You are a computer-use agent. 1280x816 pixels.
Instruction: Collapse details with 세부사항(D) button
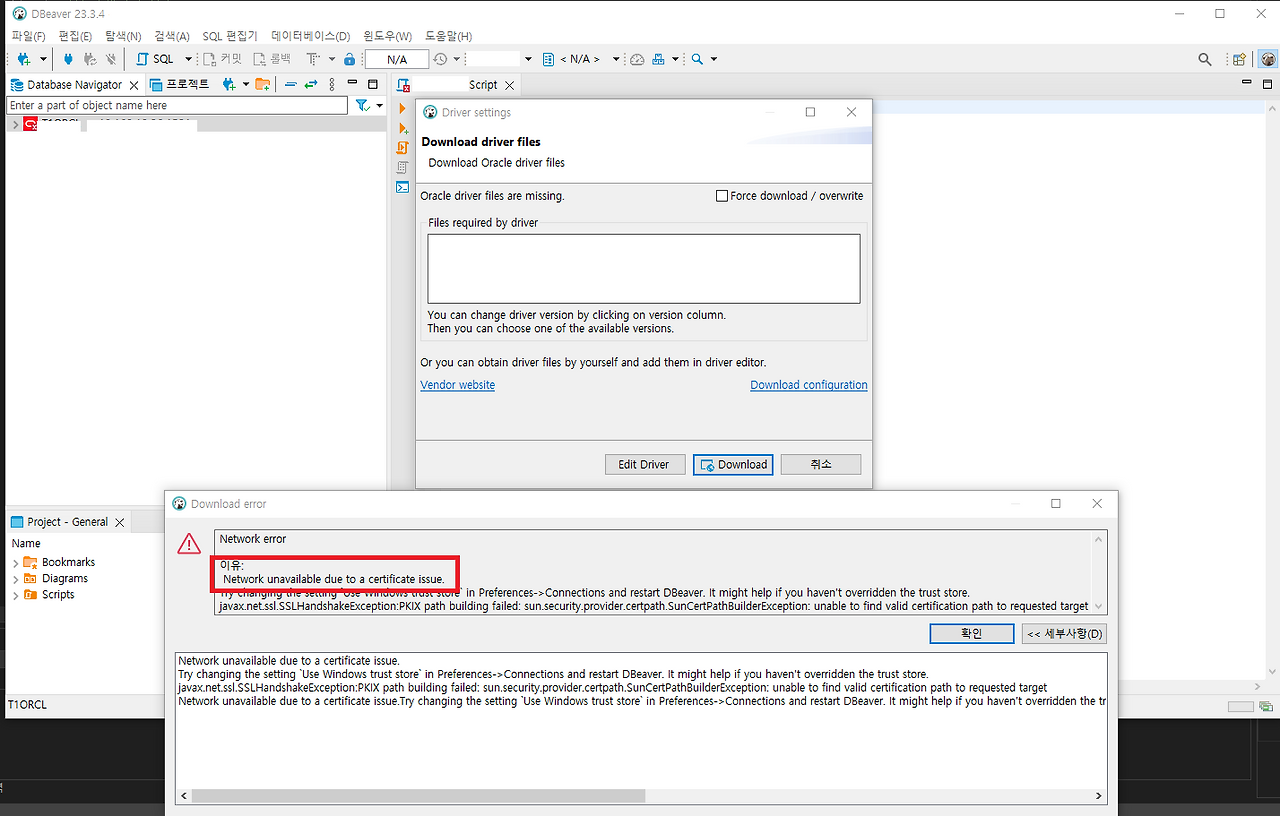(1064, 634)
